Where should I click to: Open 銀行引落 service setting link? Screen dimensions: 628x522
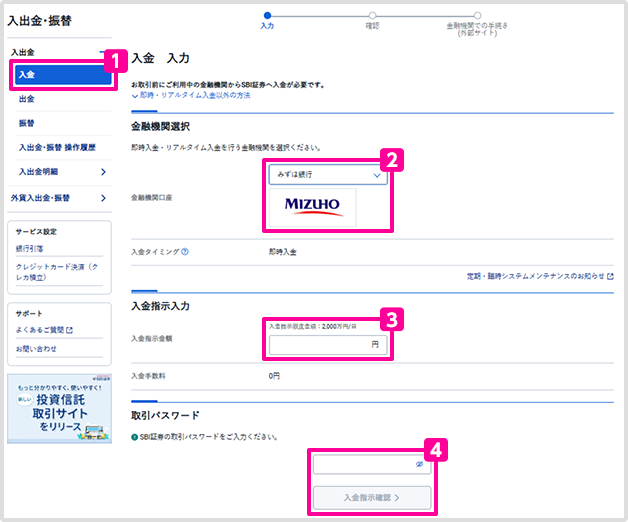(x=29, y=249)
